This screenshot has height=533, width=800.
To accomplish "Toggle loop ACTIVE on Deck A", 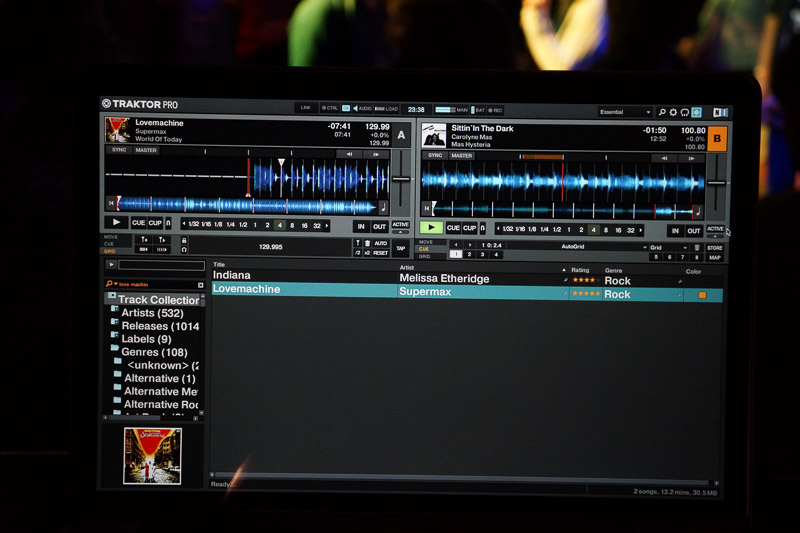I will tap(400, 225).
